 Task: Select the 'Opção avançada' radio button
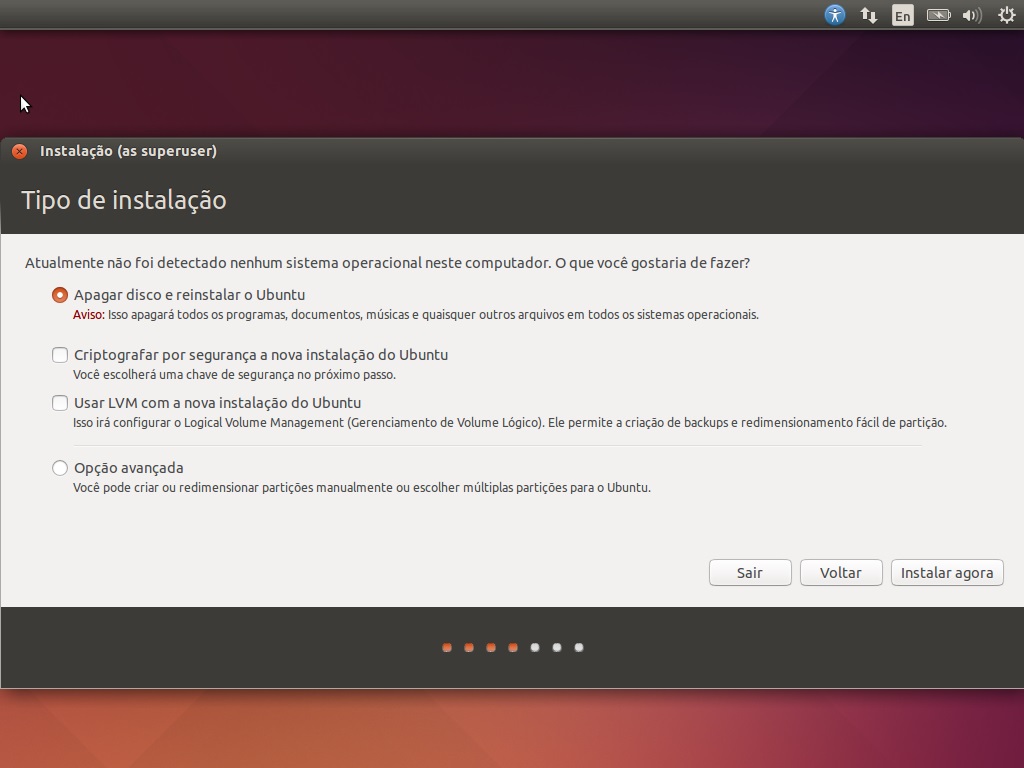(60, 468)
